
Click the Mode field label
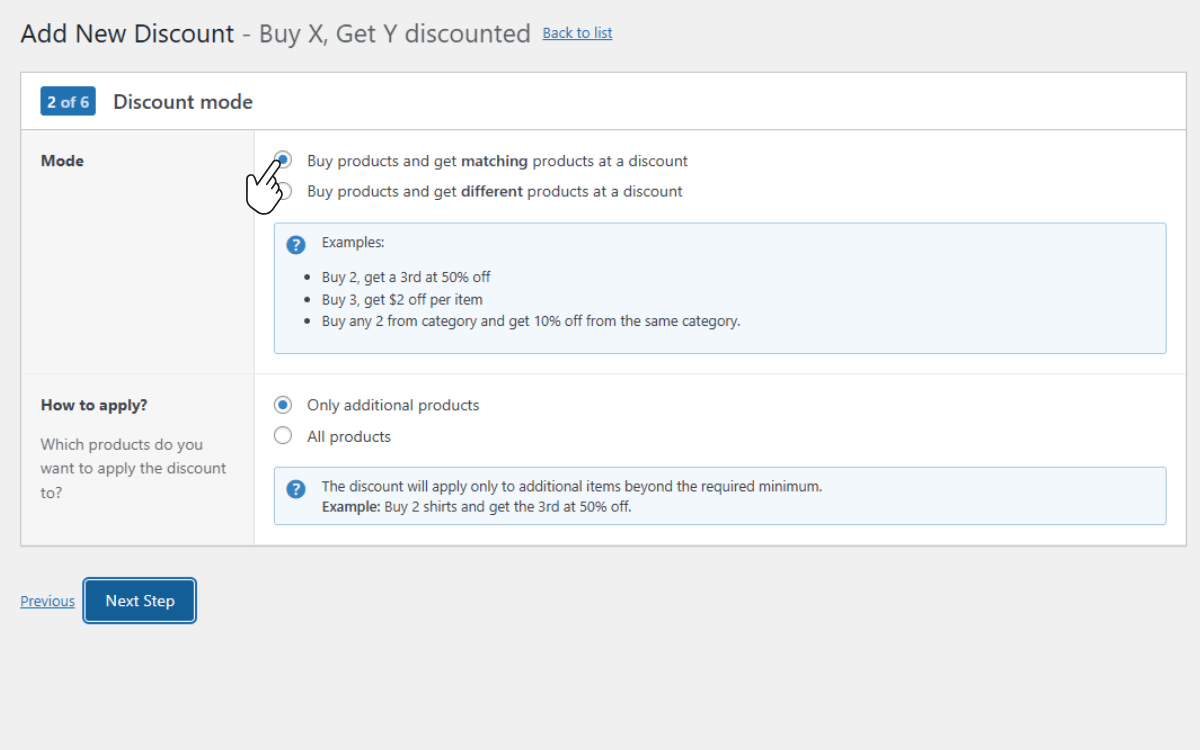click(x=62, y=161)
